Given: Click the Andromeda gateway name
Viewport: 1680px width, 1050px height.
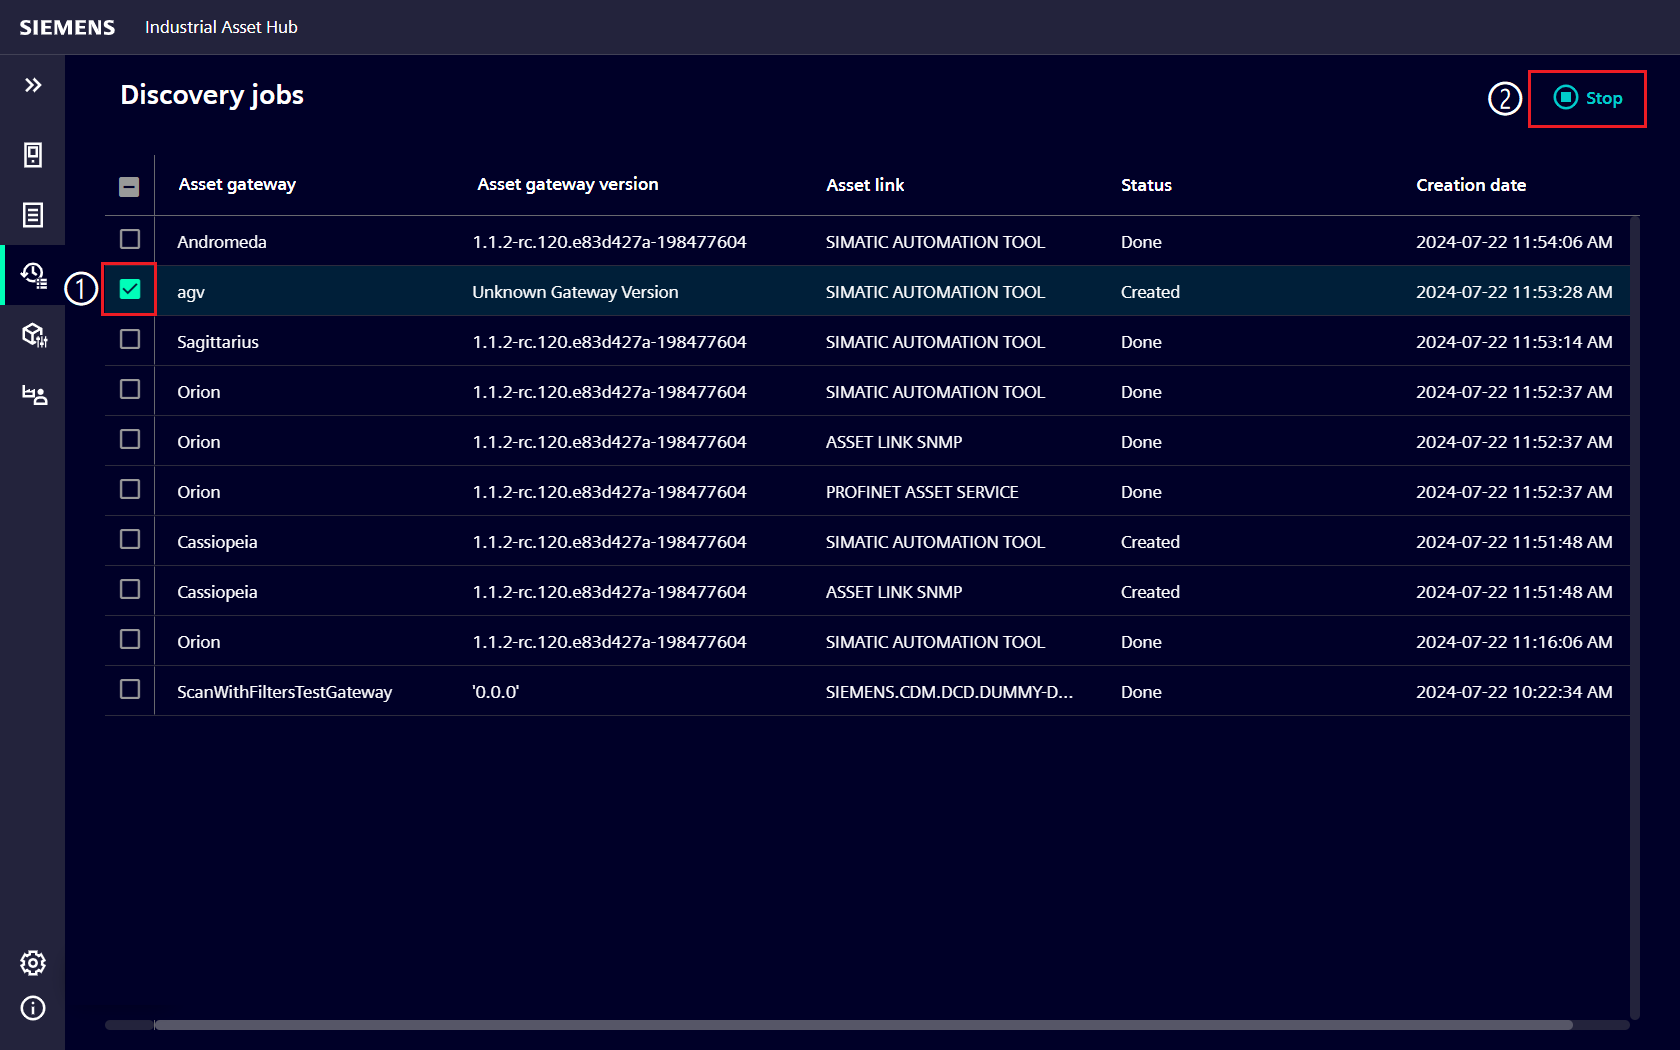Looking at the screenshot, I should point(222,242).
